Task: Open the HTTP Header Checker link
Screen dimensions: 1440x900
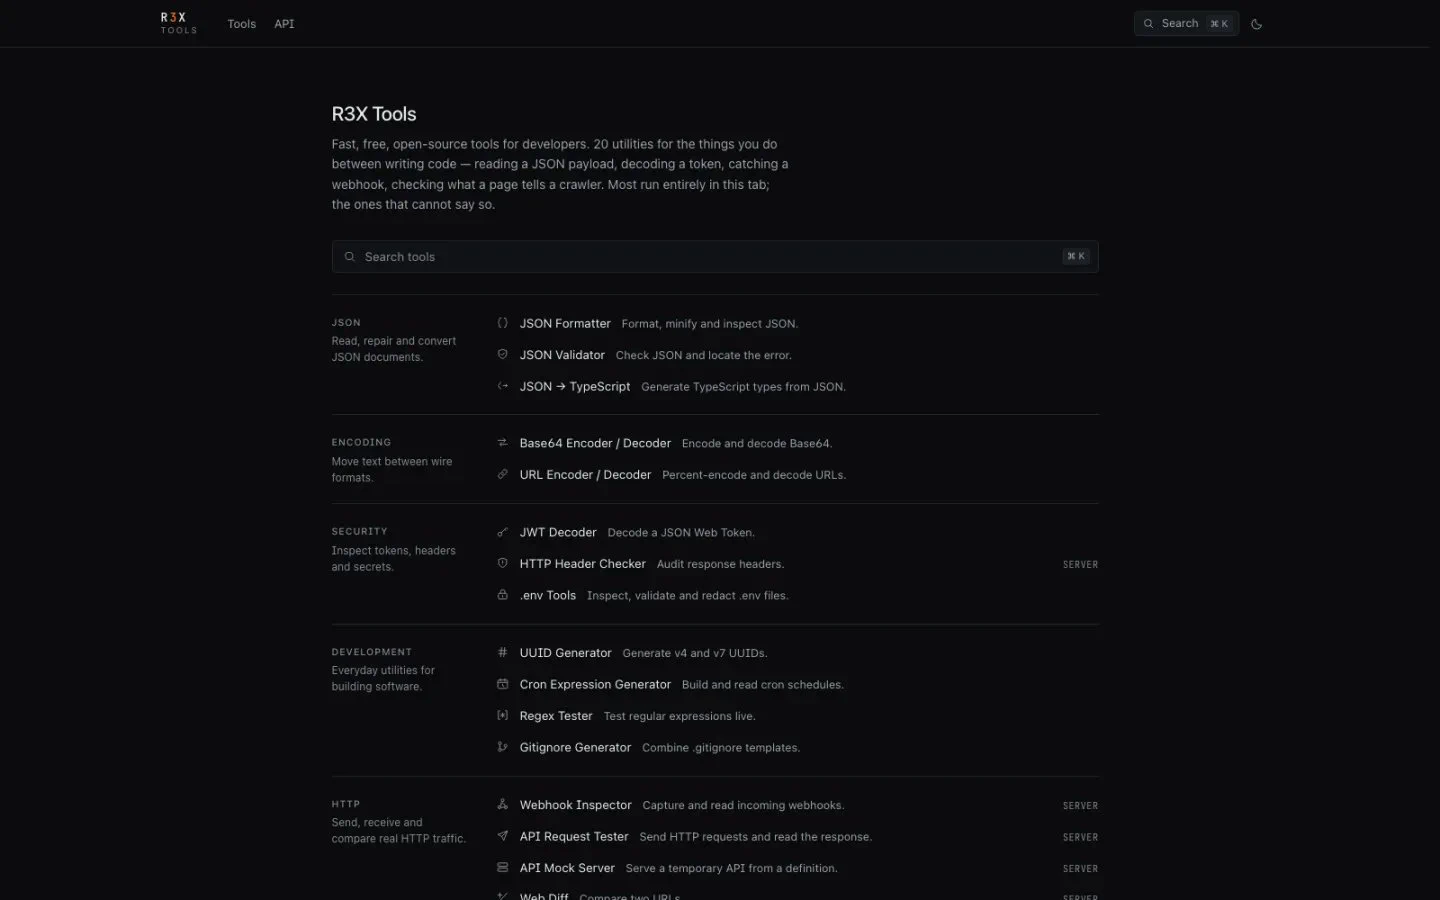Action: coord(582,564)
